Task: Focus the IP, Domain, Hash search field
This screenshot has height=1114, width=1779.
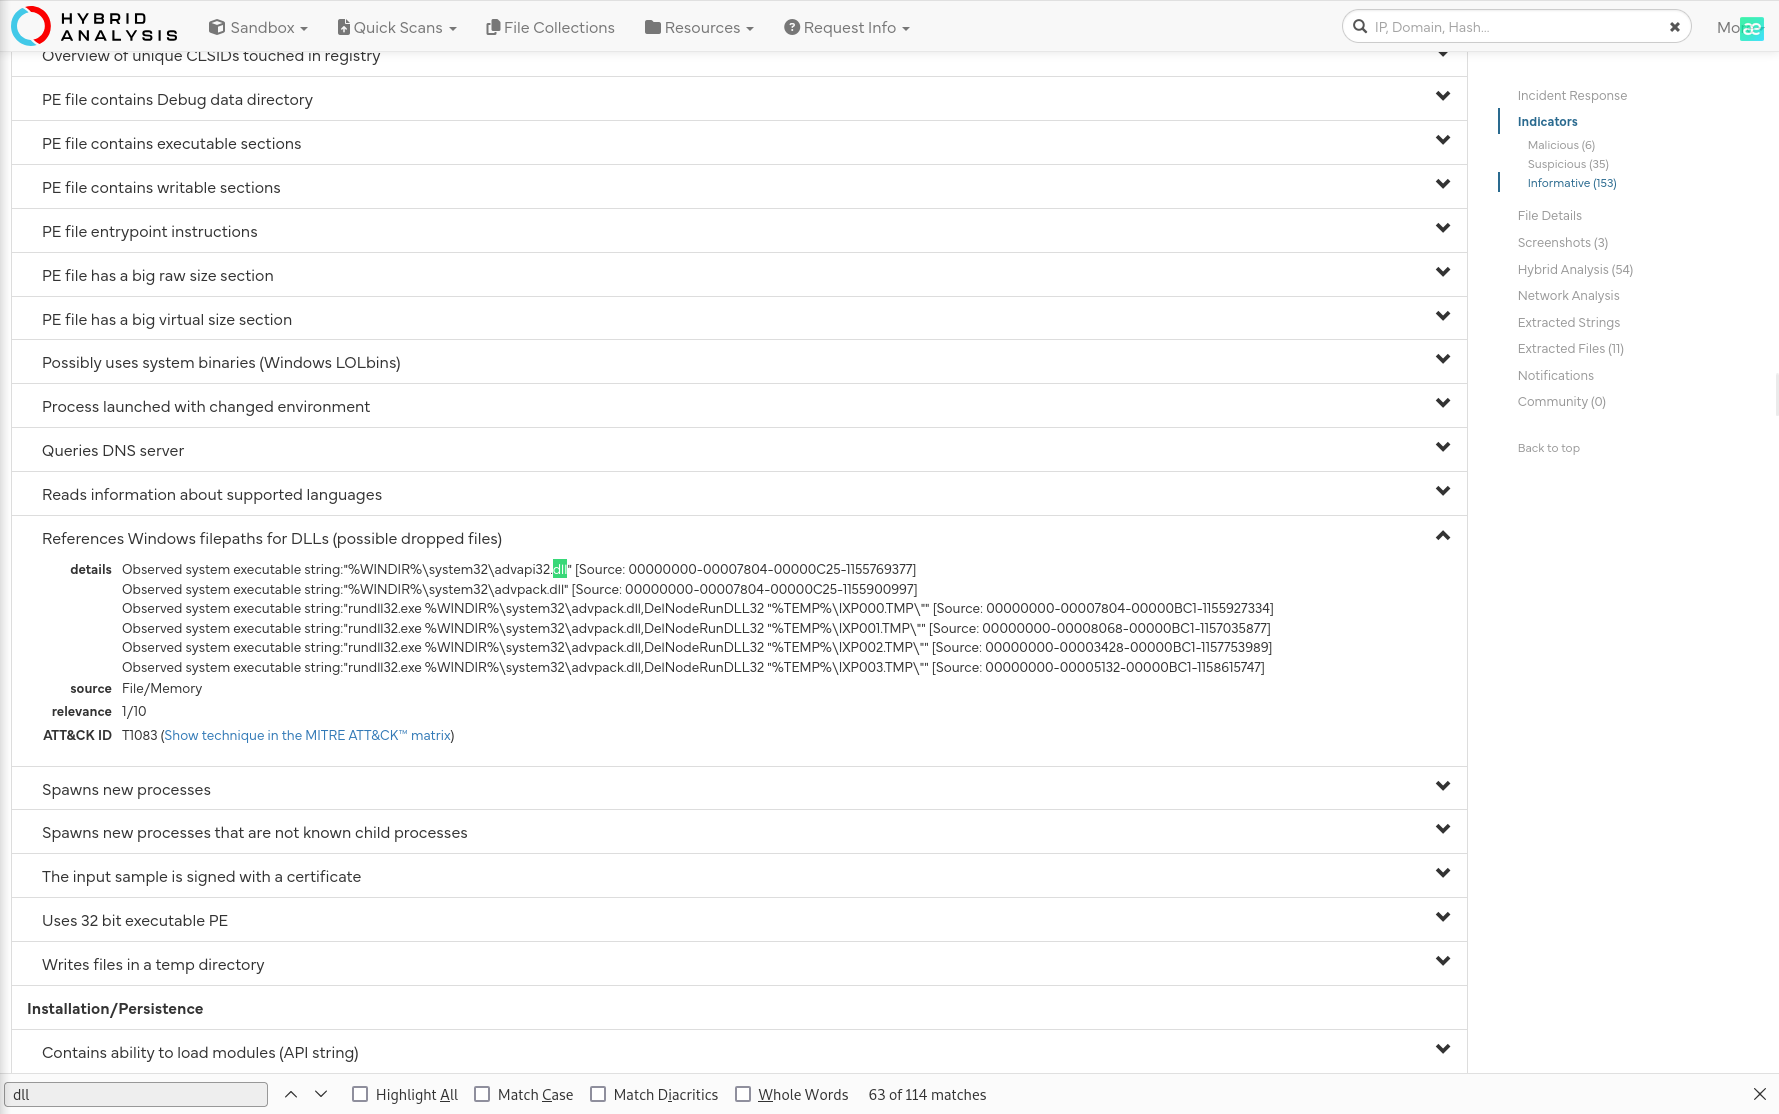Action: (1515, 27)
